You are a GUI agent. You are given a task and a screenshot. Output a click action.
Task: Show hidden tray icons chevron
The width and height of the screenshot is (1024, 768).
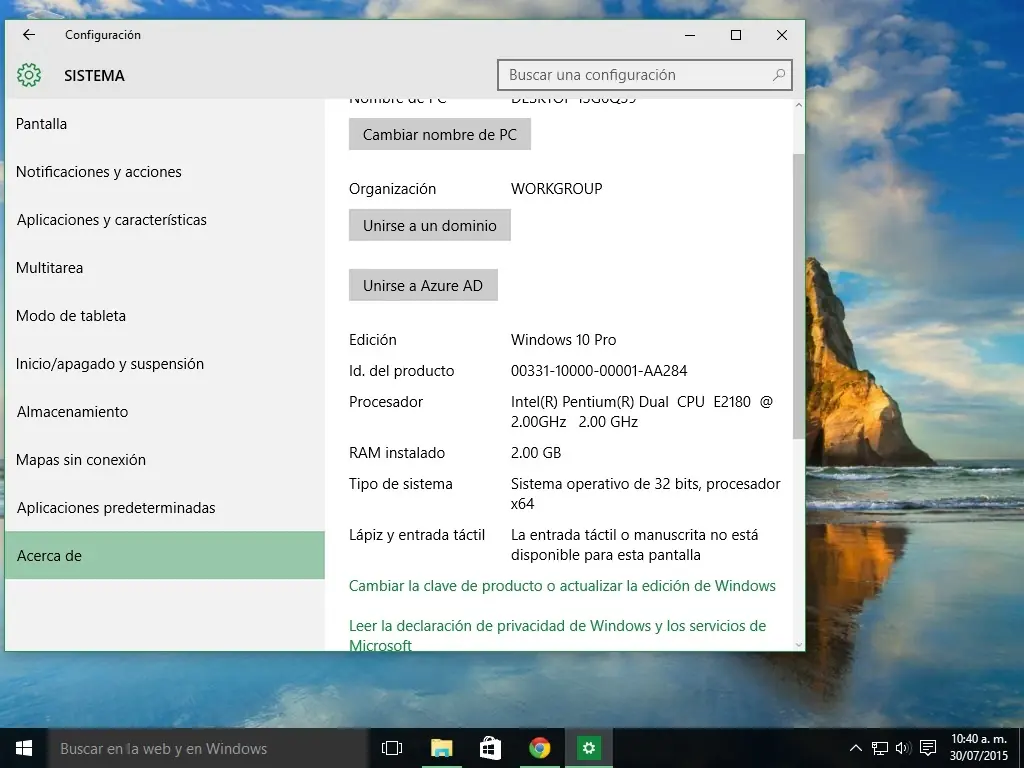[x=856, y=748]
